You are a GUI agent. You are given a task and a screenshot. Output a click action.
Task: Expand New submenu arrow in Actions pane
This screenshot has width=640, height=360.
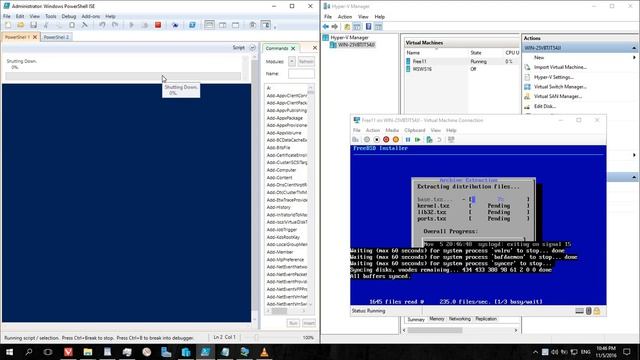point(634,58)
